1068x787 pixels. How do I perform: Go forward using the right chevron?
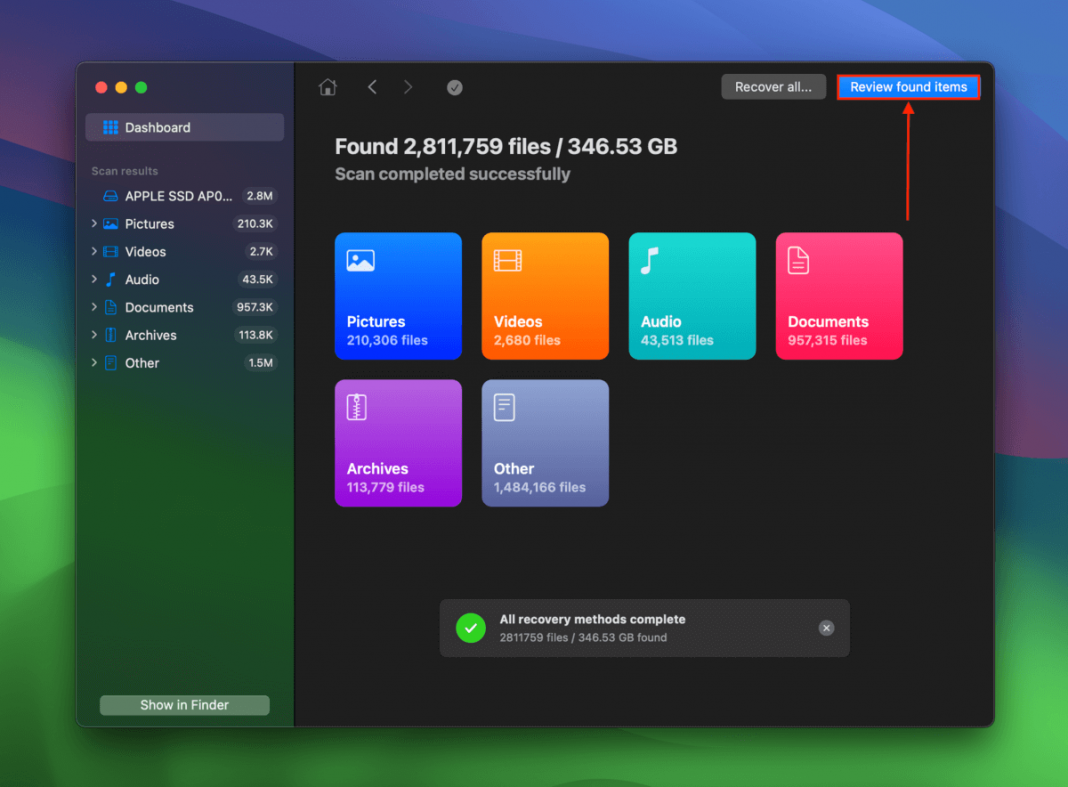coord(408,88)
